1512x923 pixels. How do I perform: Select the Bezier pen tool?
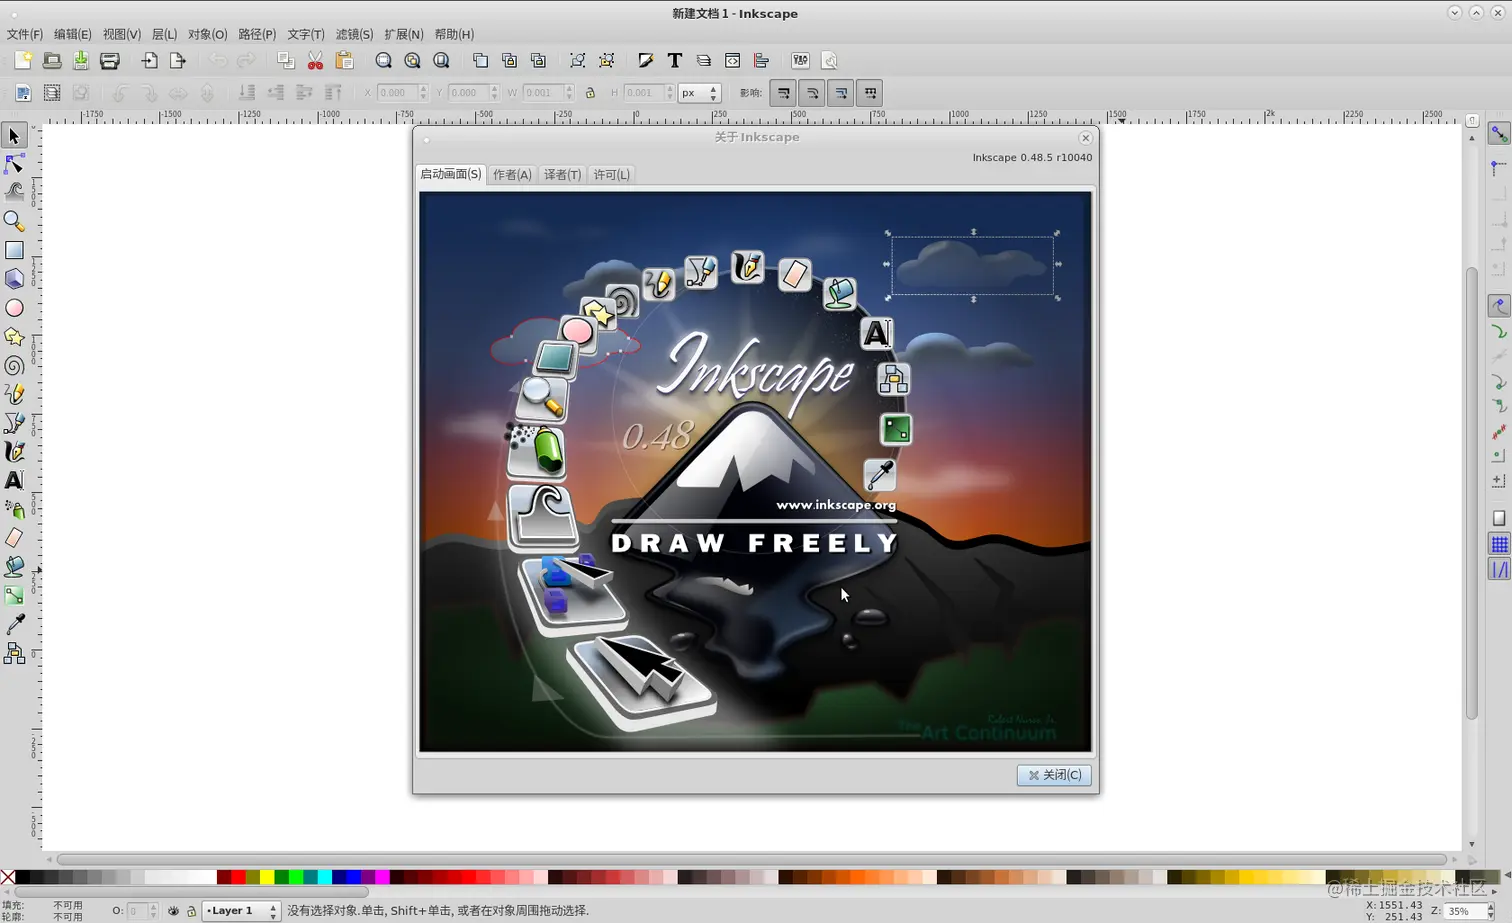coord(14,423)
